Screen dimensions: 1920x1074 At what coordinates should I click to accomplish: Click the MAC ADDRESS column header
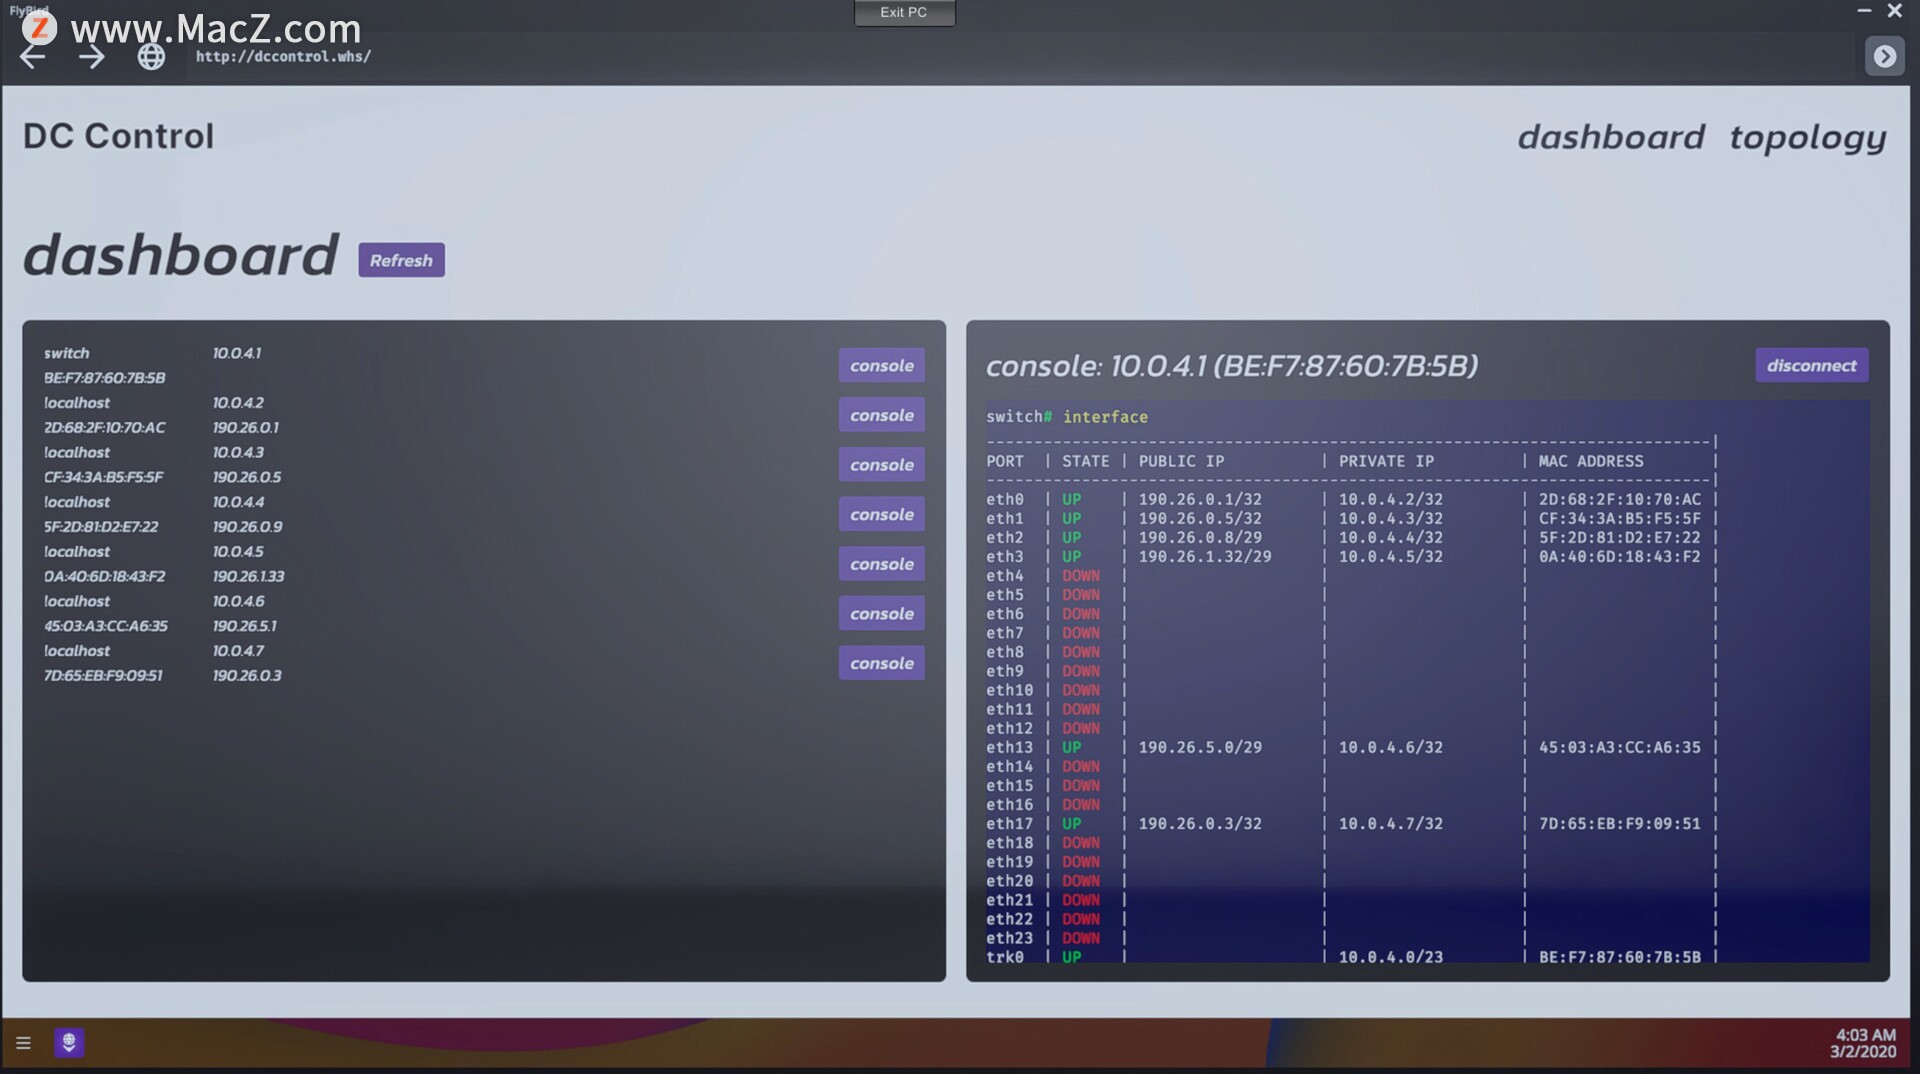pyautogui.click(x=1590, y=461)
